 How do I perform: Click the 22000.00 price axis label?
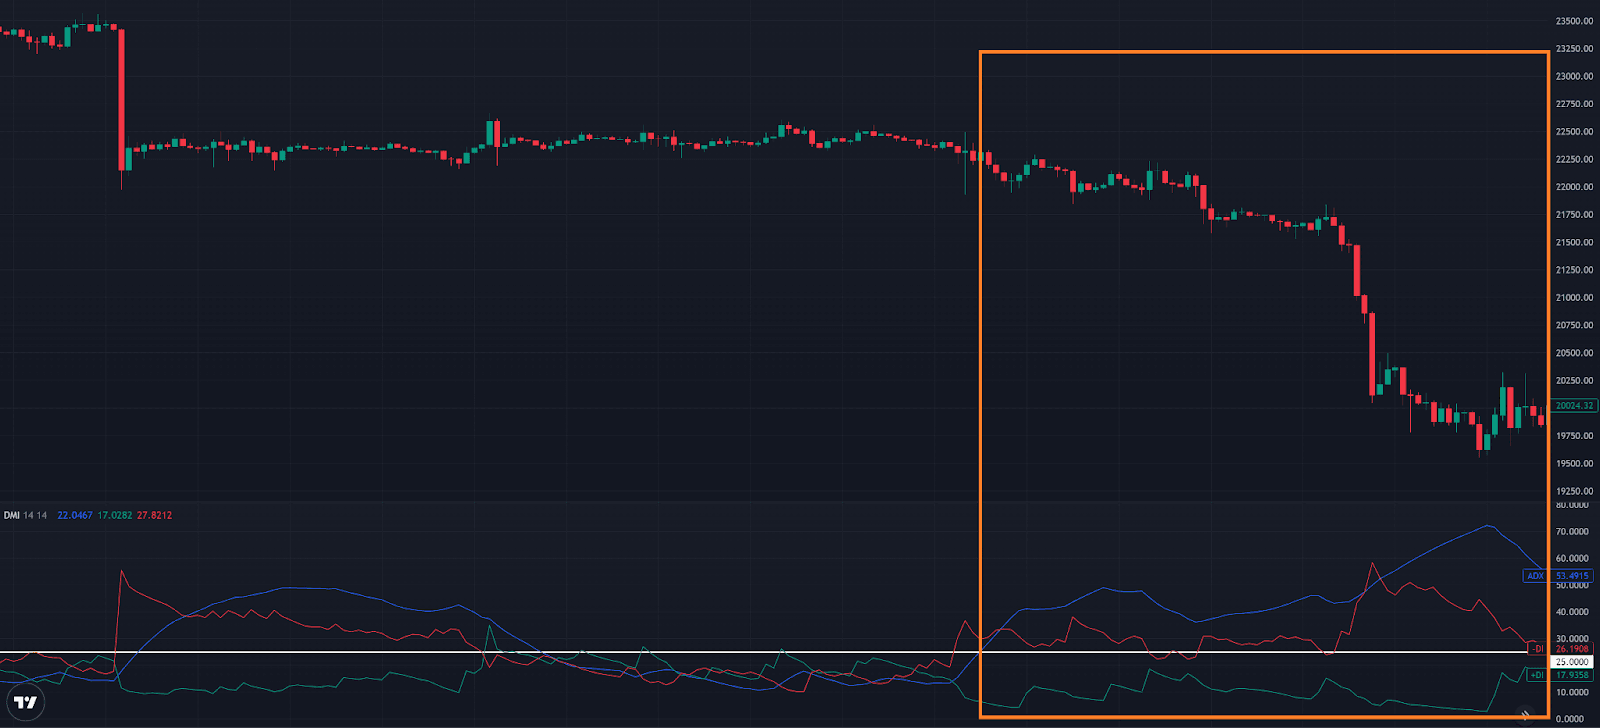pyautogui.click(x=1574, y=187)
